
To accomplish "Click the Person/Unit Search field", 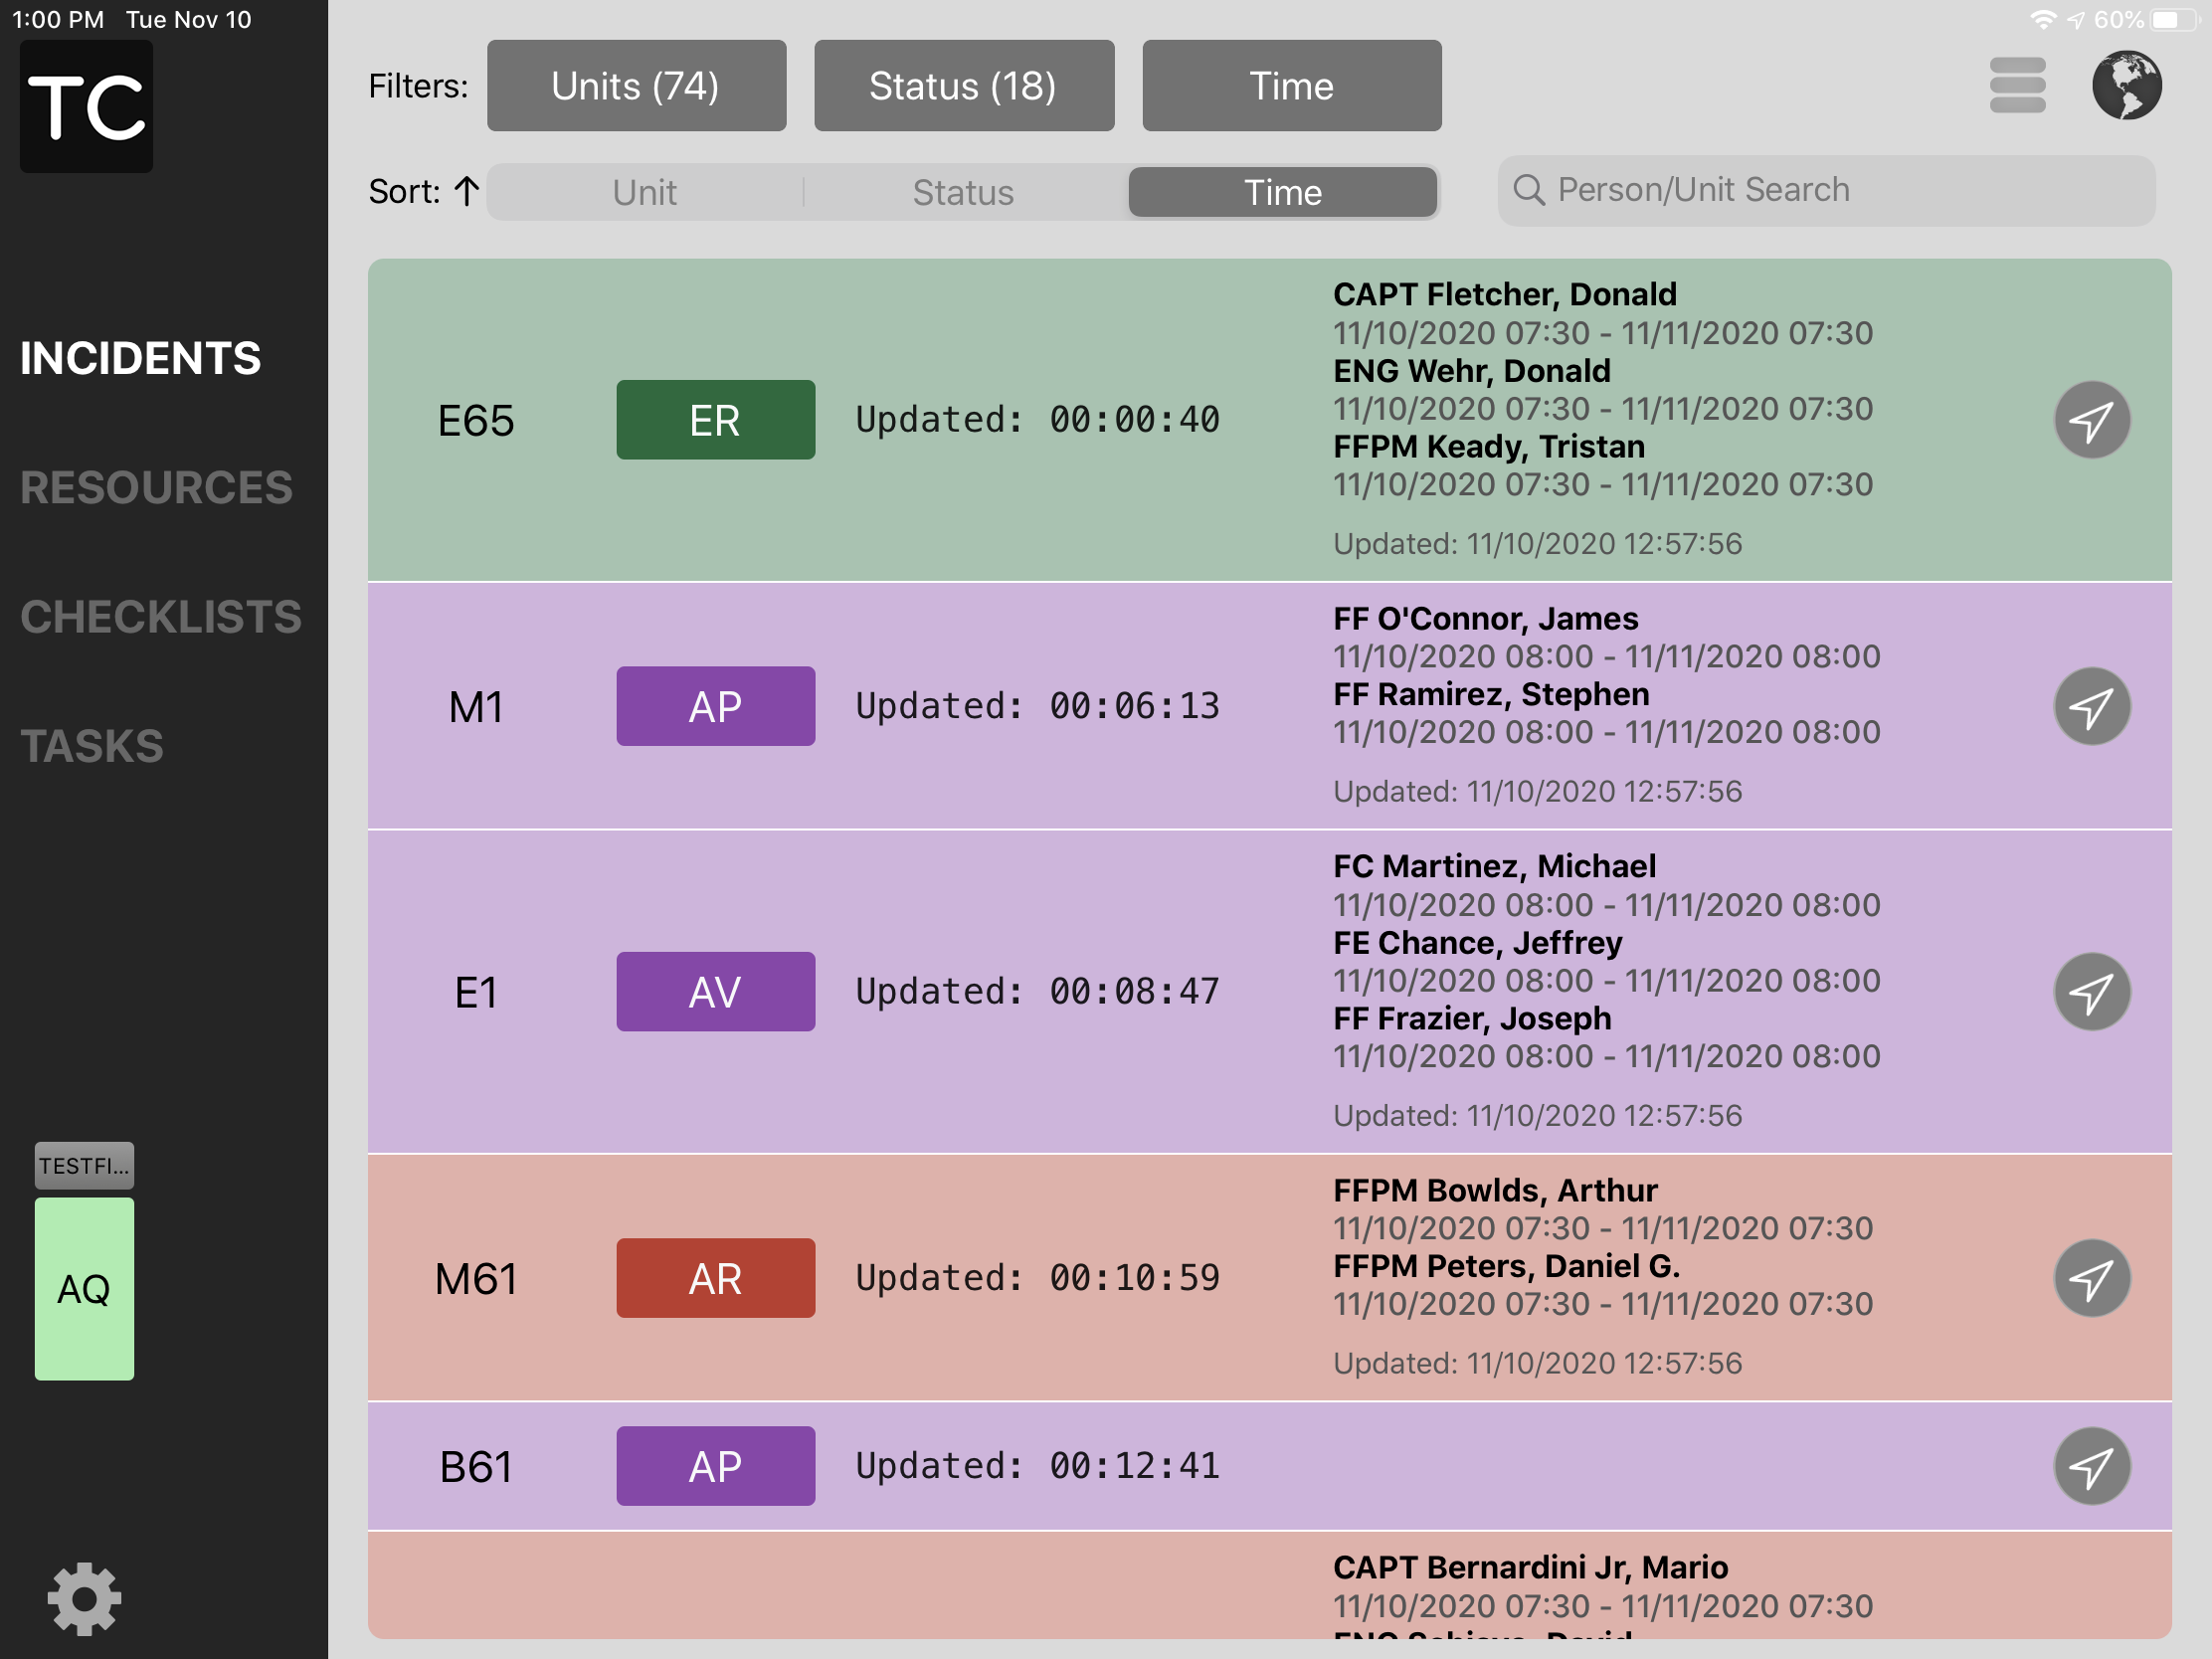I will click(1826, 190).
